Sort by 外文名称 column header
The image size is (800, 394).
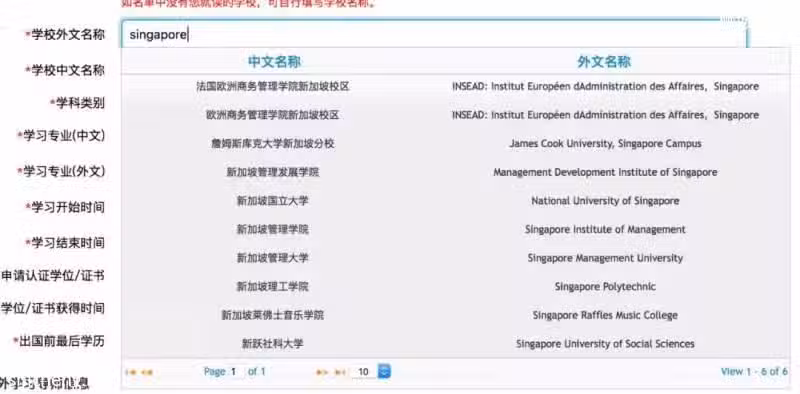point(604,62)
